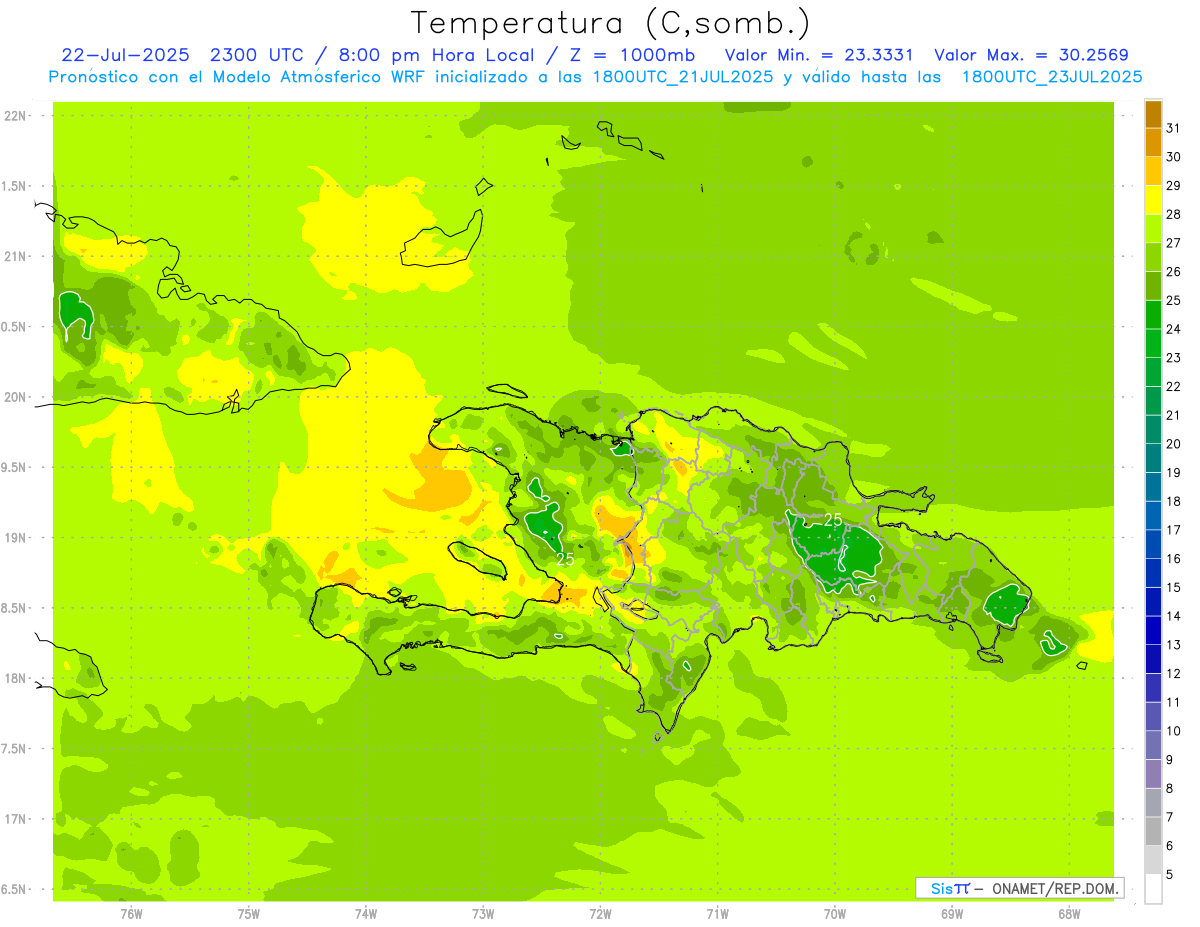
Task: Click the "ONAMET/REP.DOM." credit label
Action: (x=1056, y=888)
